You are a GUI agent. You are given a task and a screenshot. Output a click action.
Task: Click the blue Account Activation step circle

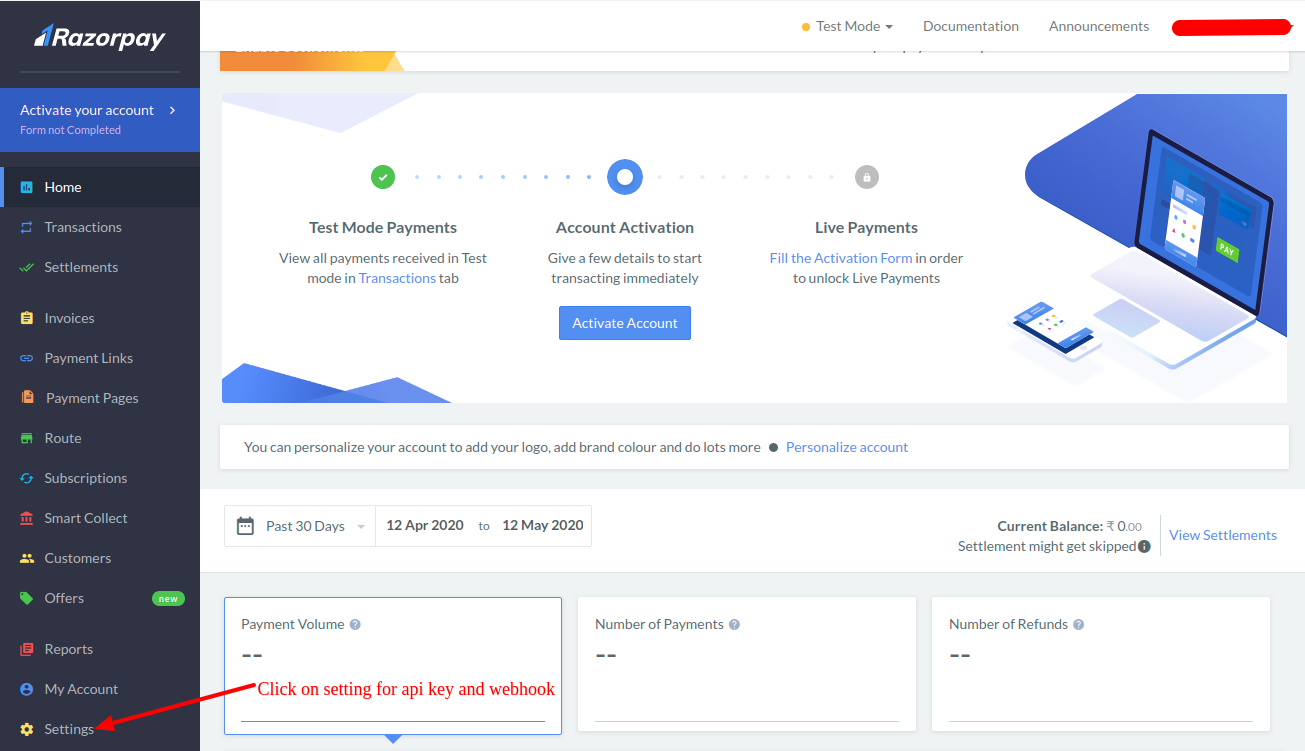click(x=625, y=177)
